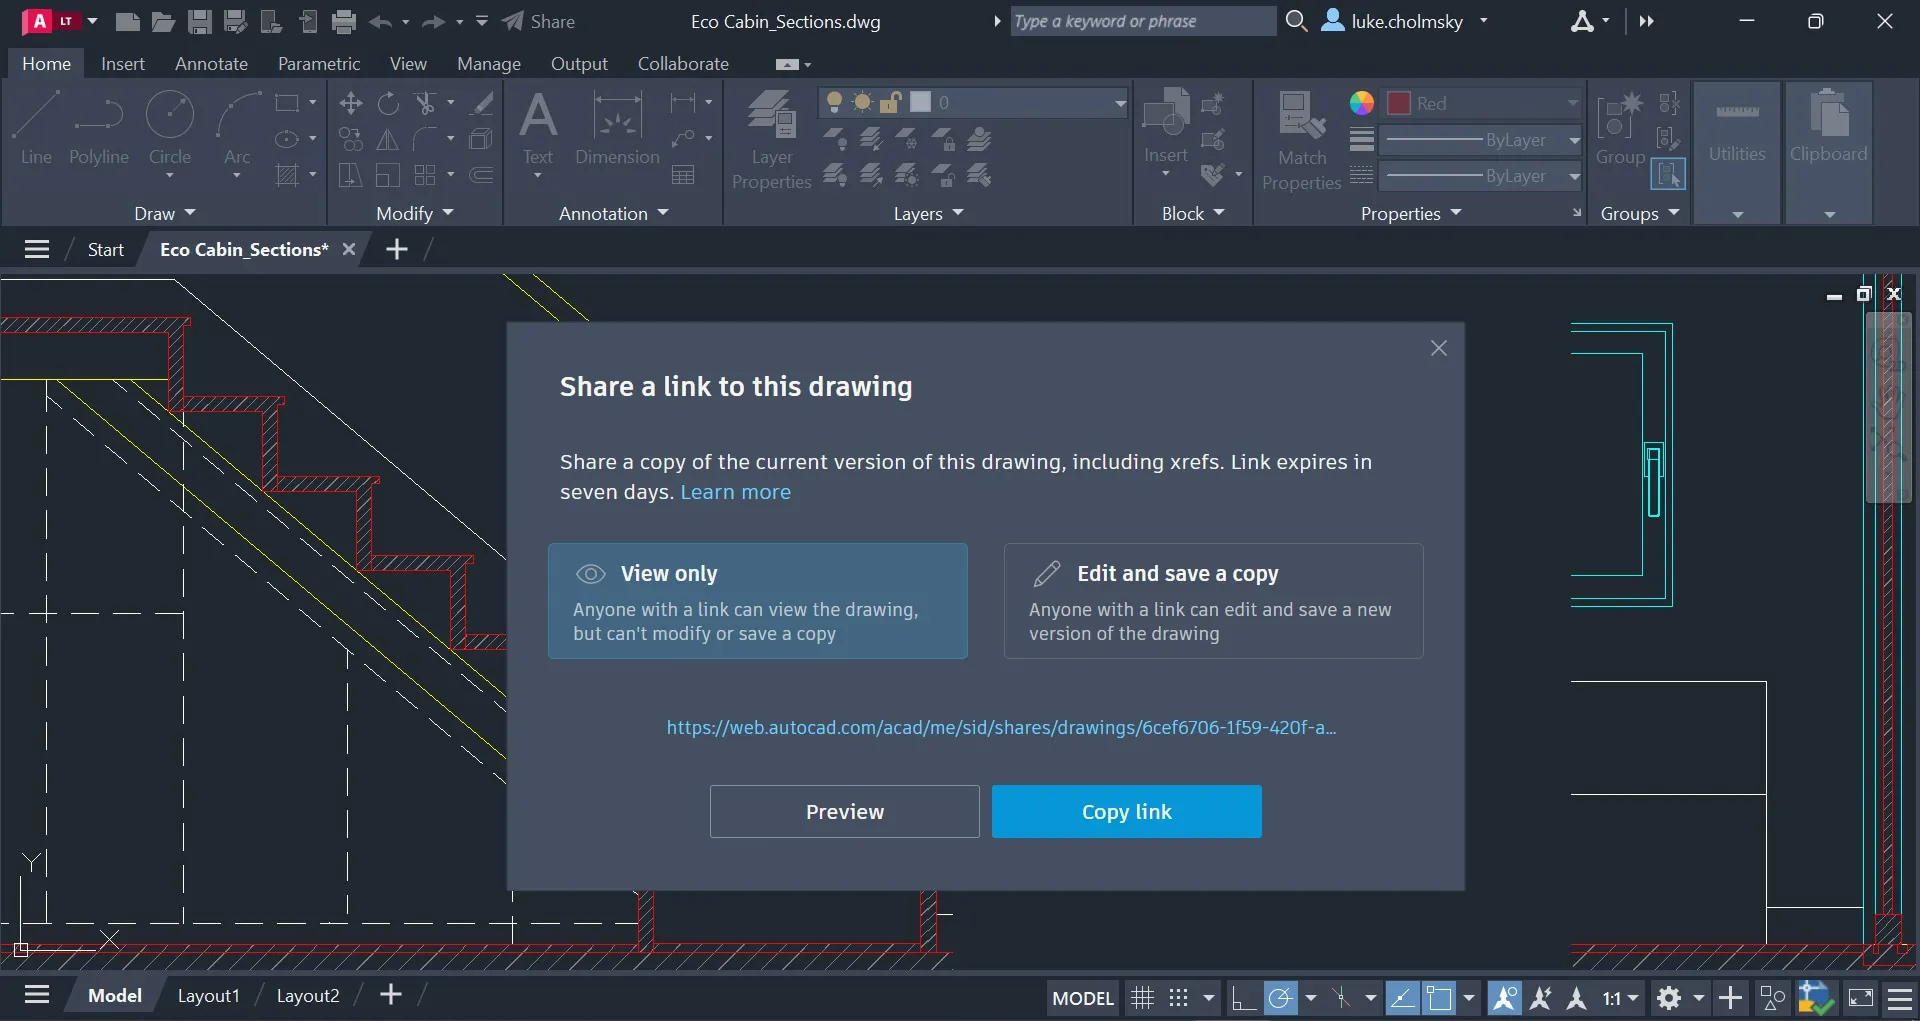Select the Dimension tool
1920x1021 pixels.
617,128
